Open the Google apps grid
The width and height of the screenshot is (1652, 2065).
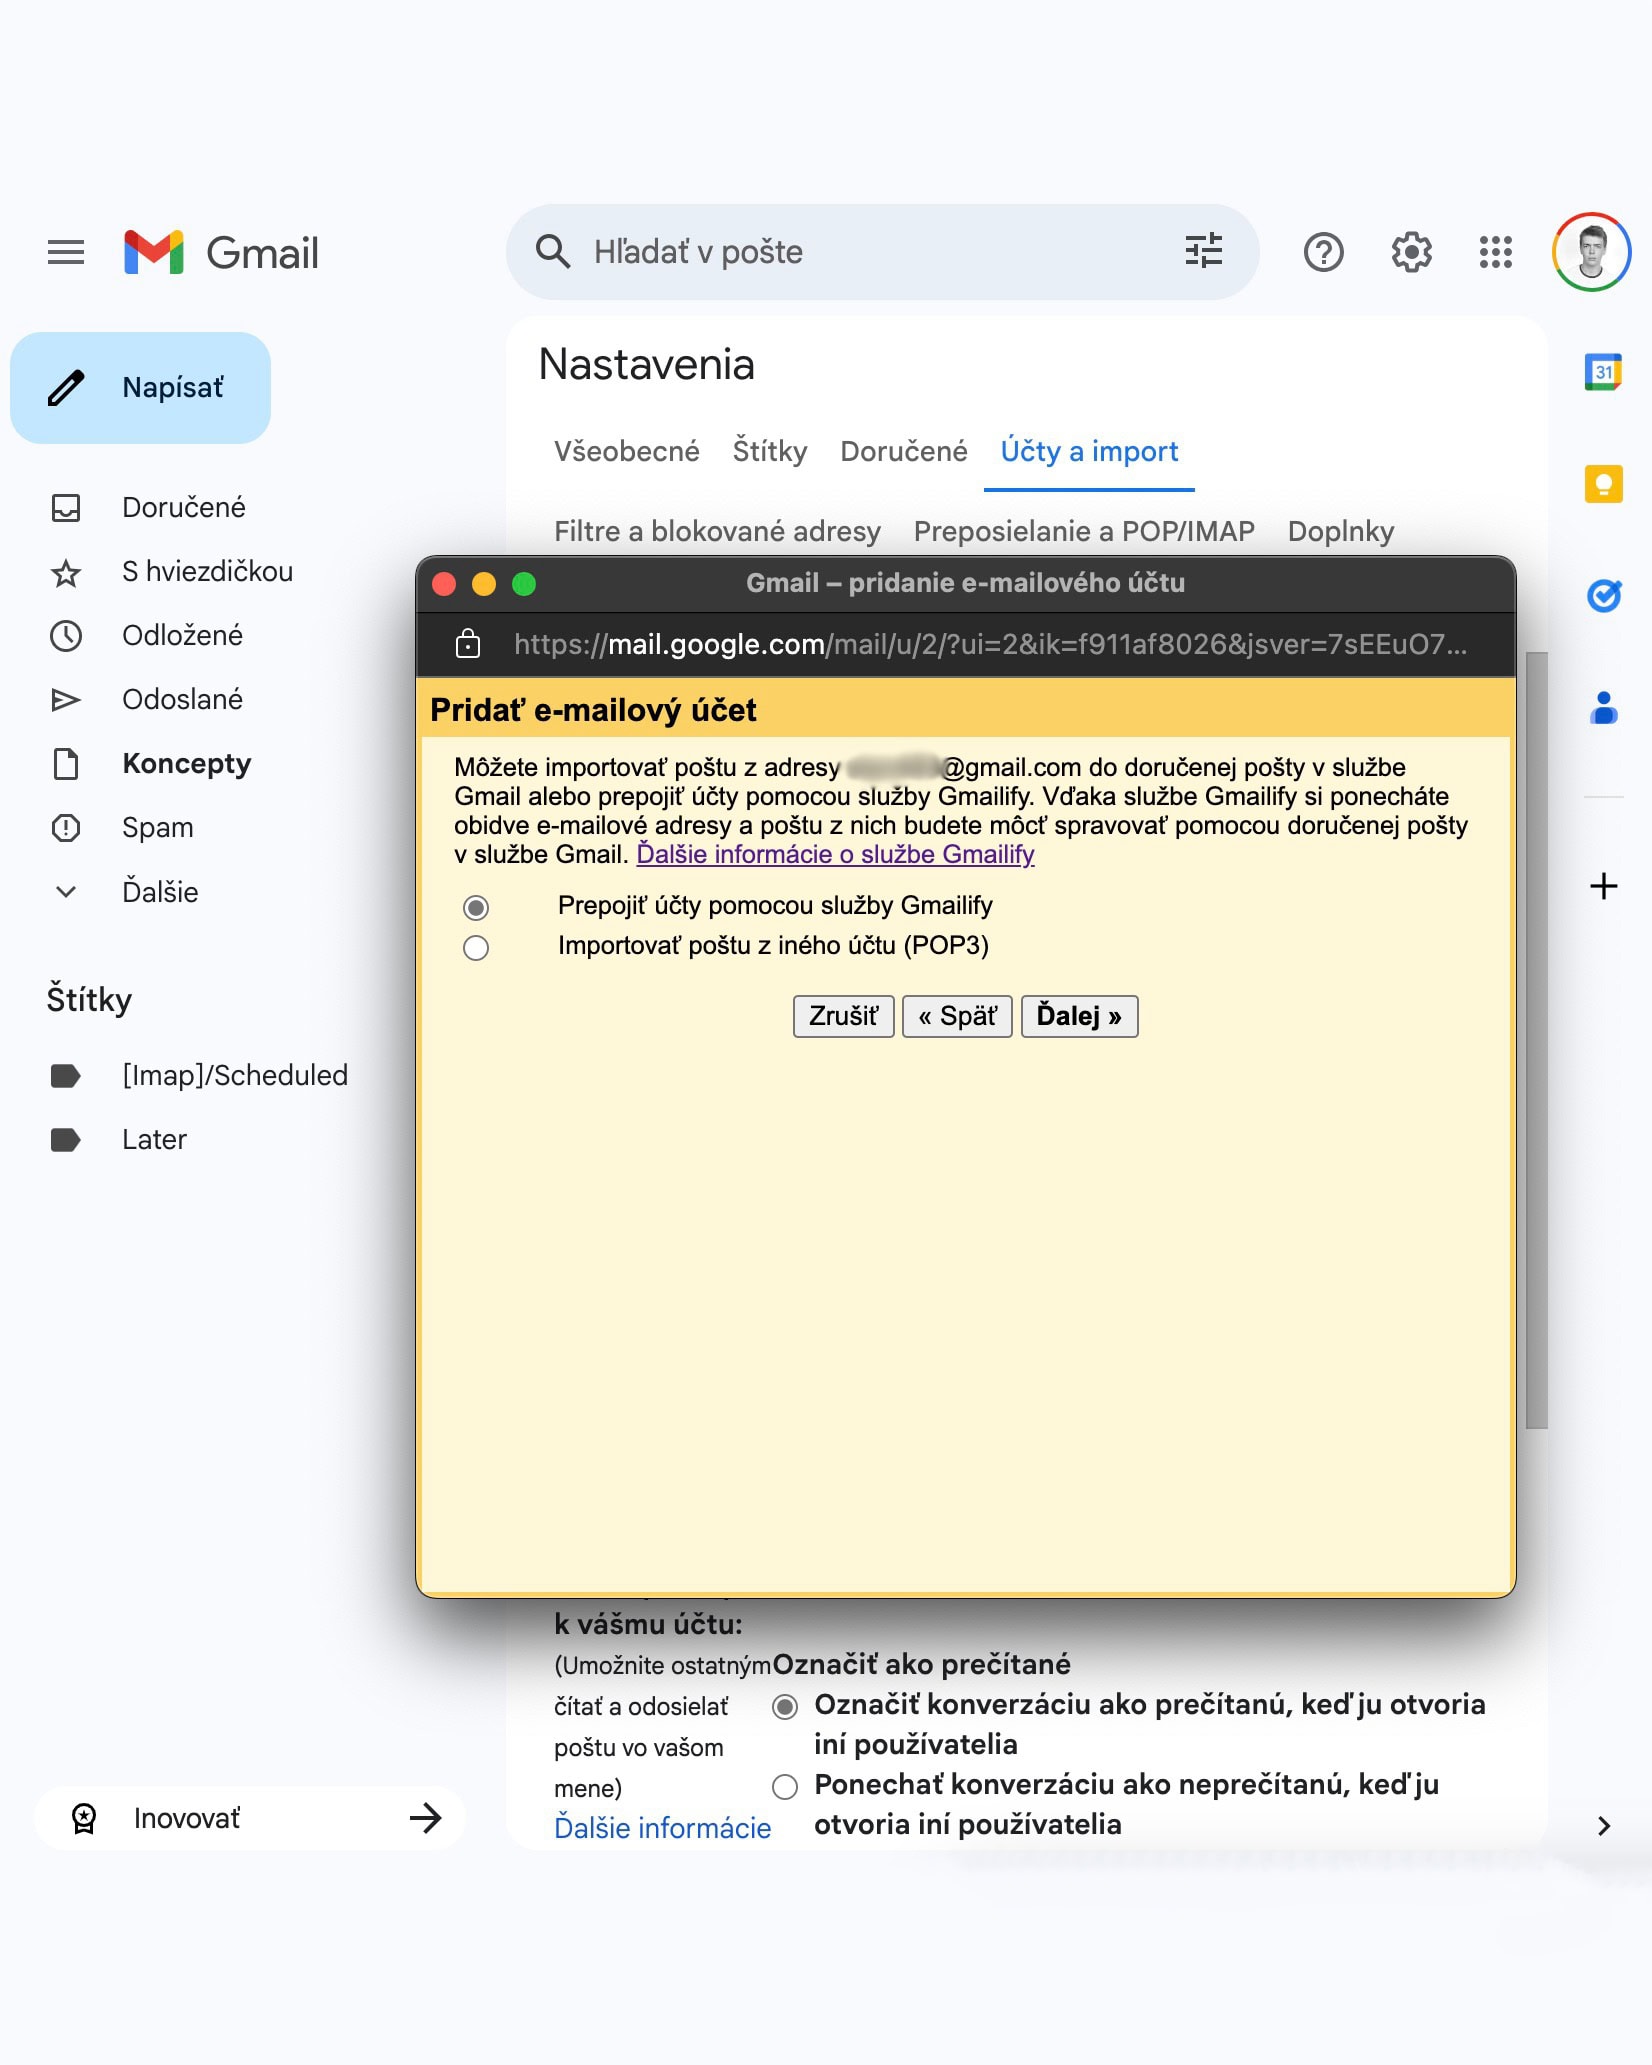pyautogui.click(x=1496, y=252)
